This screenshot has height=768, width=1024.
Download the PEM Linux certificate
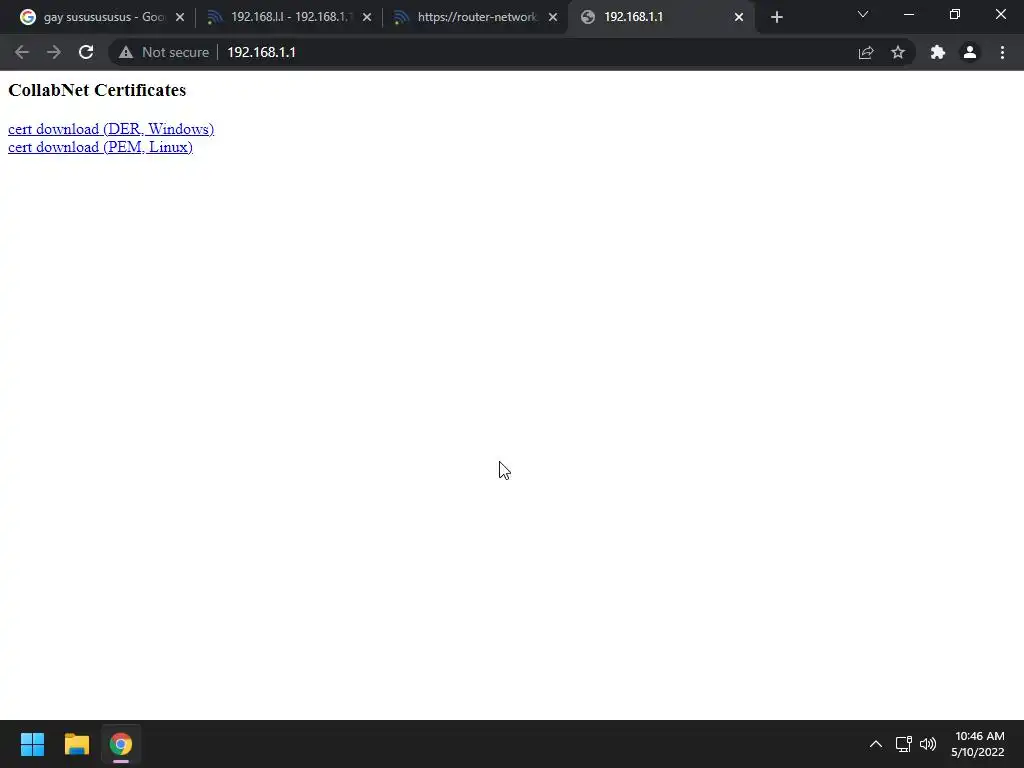click(x=101, y=147)
